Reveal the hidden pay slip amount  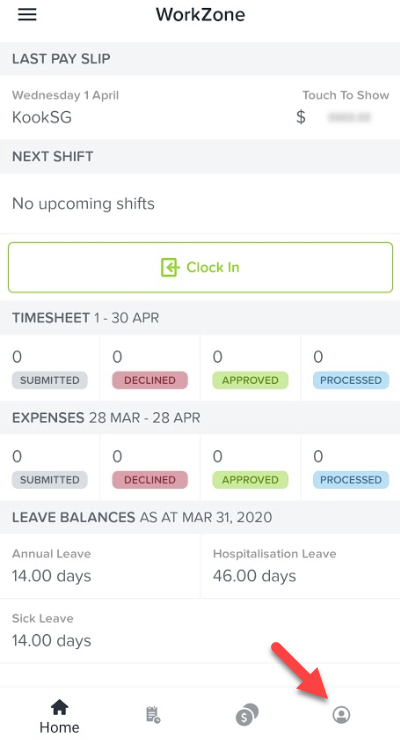click(x=349, y=117)
